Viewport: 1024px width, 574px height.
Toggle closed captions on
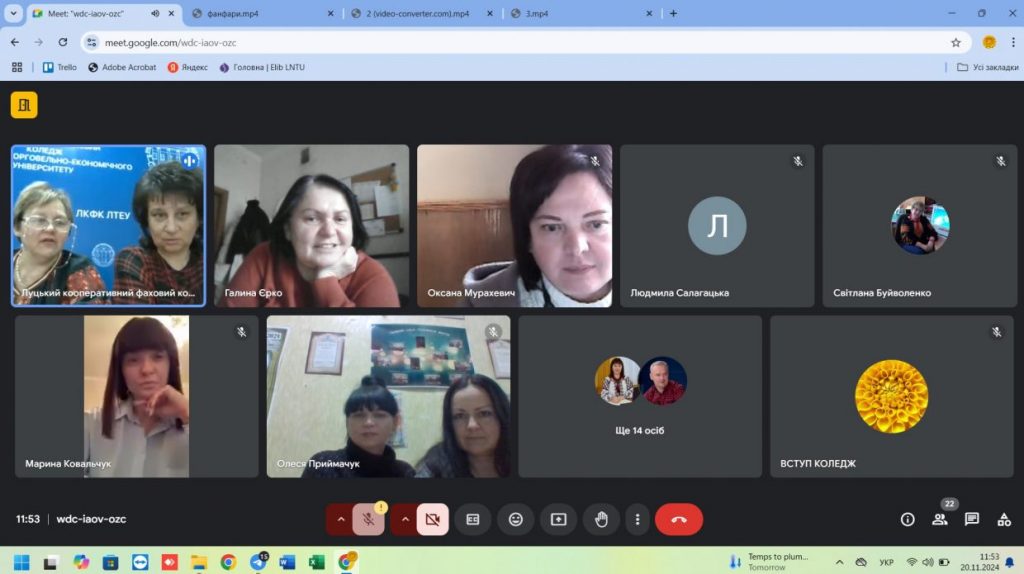pos(473,520)
